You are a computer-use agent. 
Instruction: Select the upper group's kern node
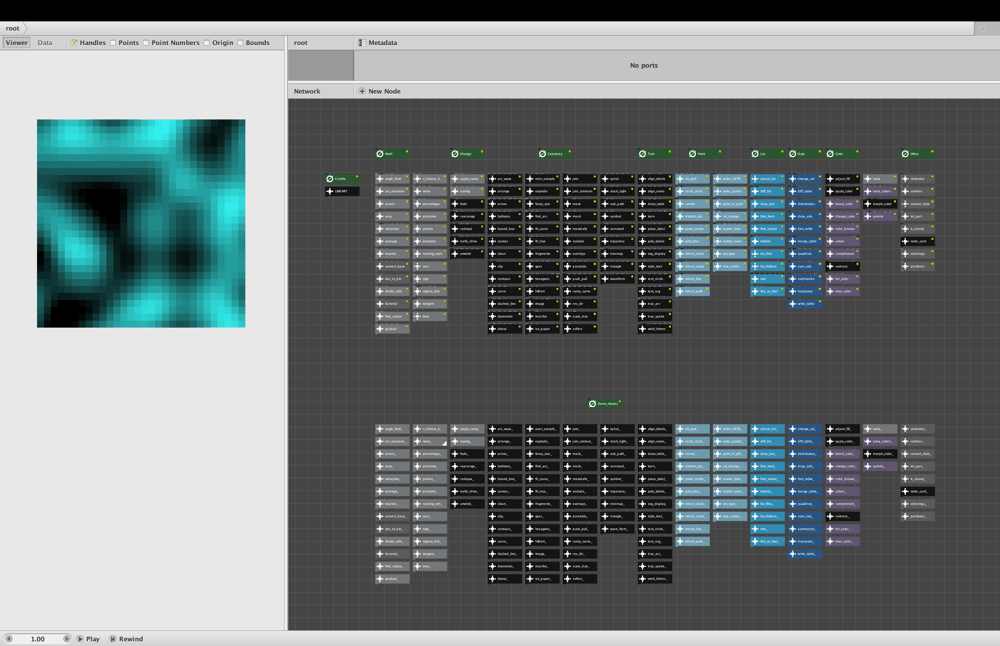point(655,216)
